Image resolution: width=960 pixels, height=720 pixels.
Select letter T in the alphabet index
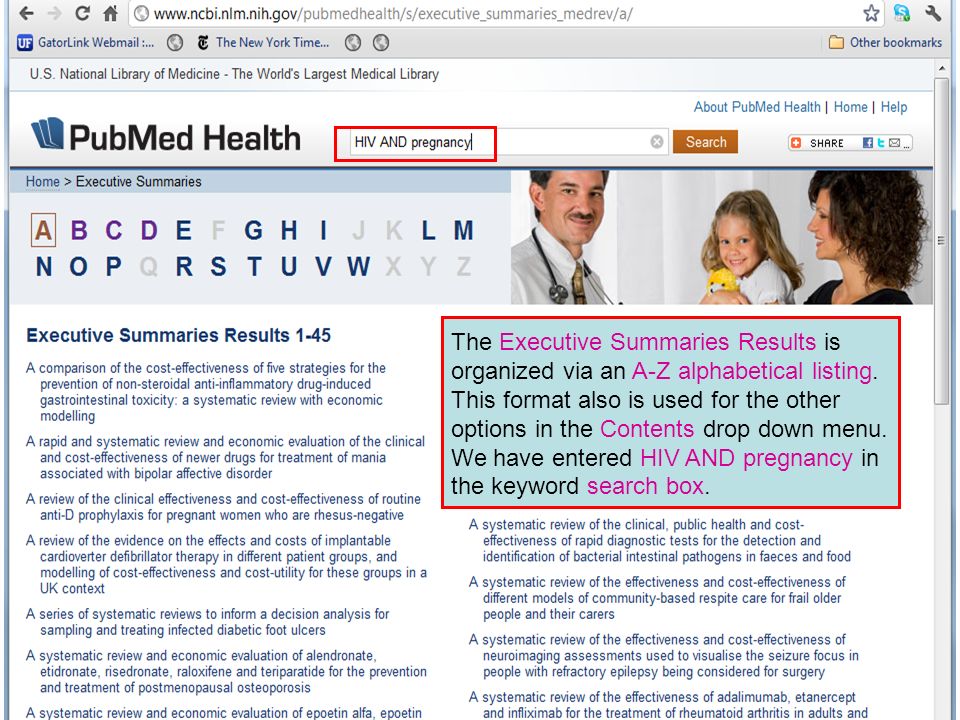(254, 266)
